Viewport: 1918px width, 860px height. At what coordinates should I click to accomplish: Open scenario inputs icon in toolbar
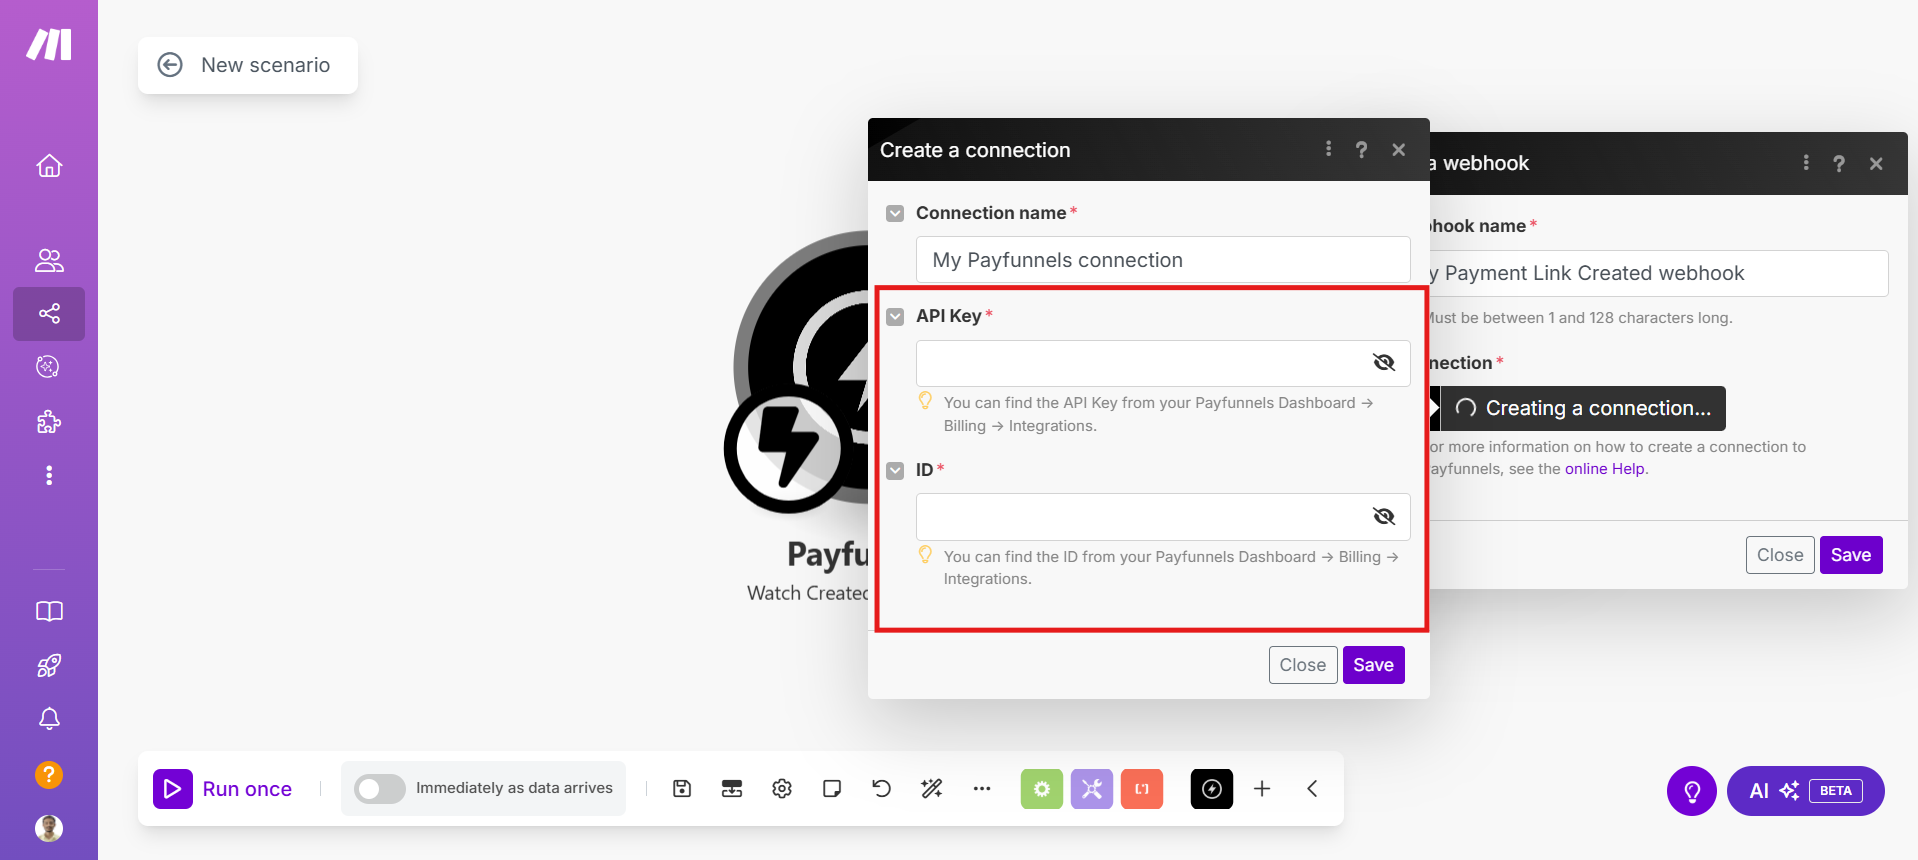tap(732, 789)
